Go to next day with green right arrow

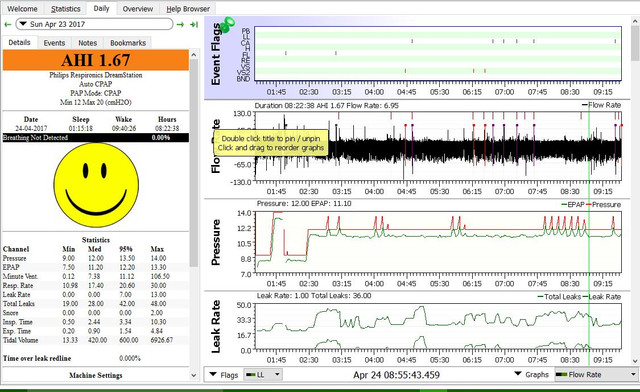[x=180, y=24]
